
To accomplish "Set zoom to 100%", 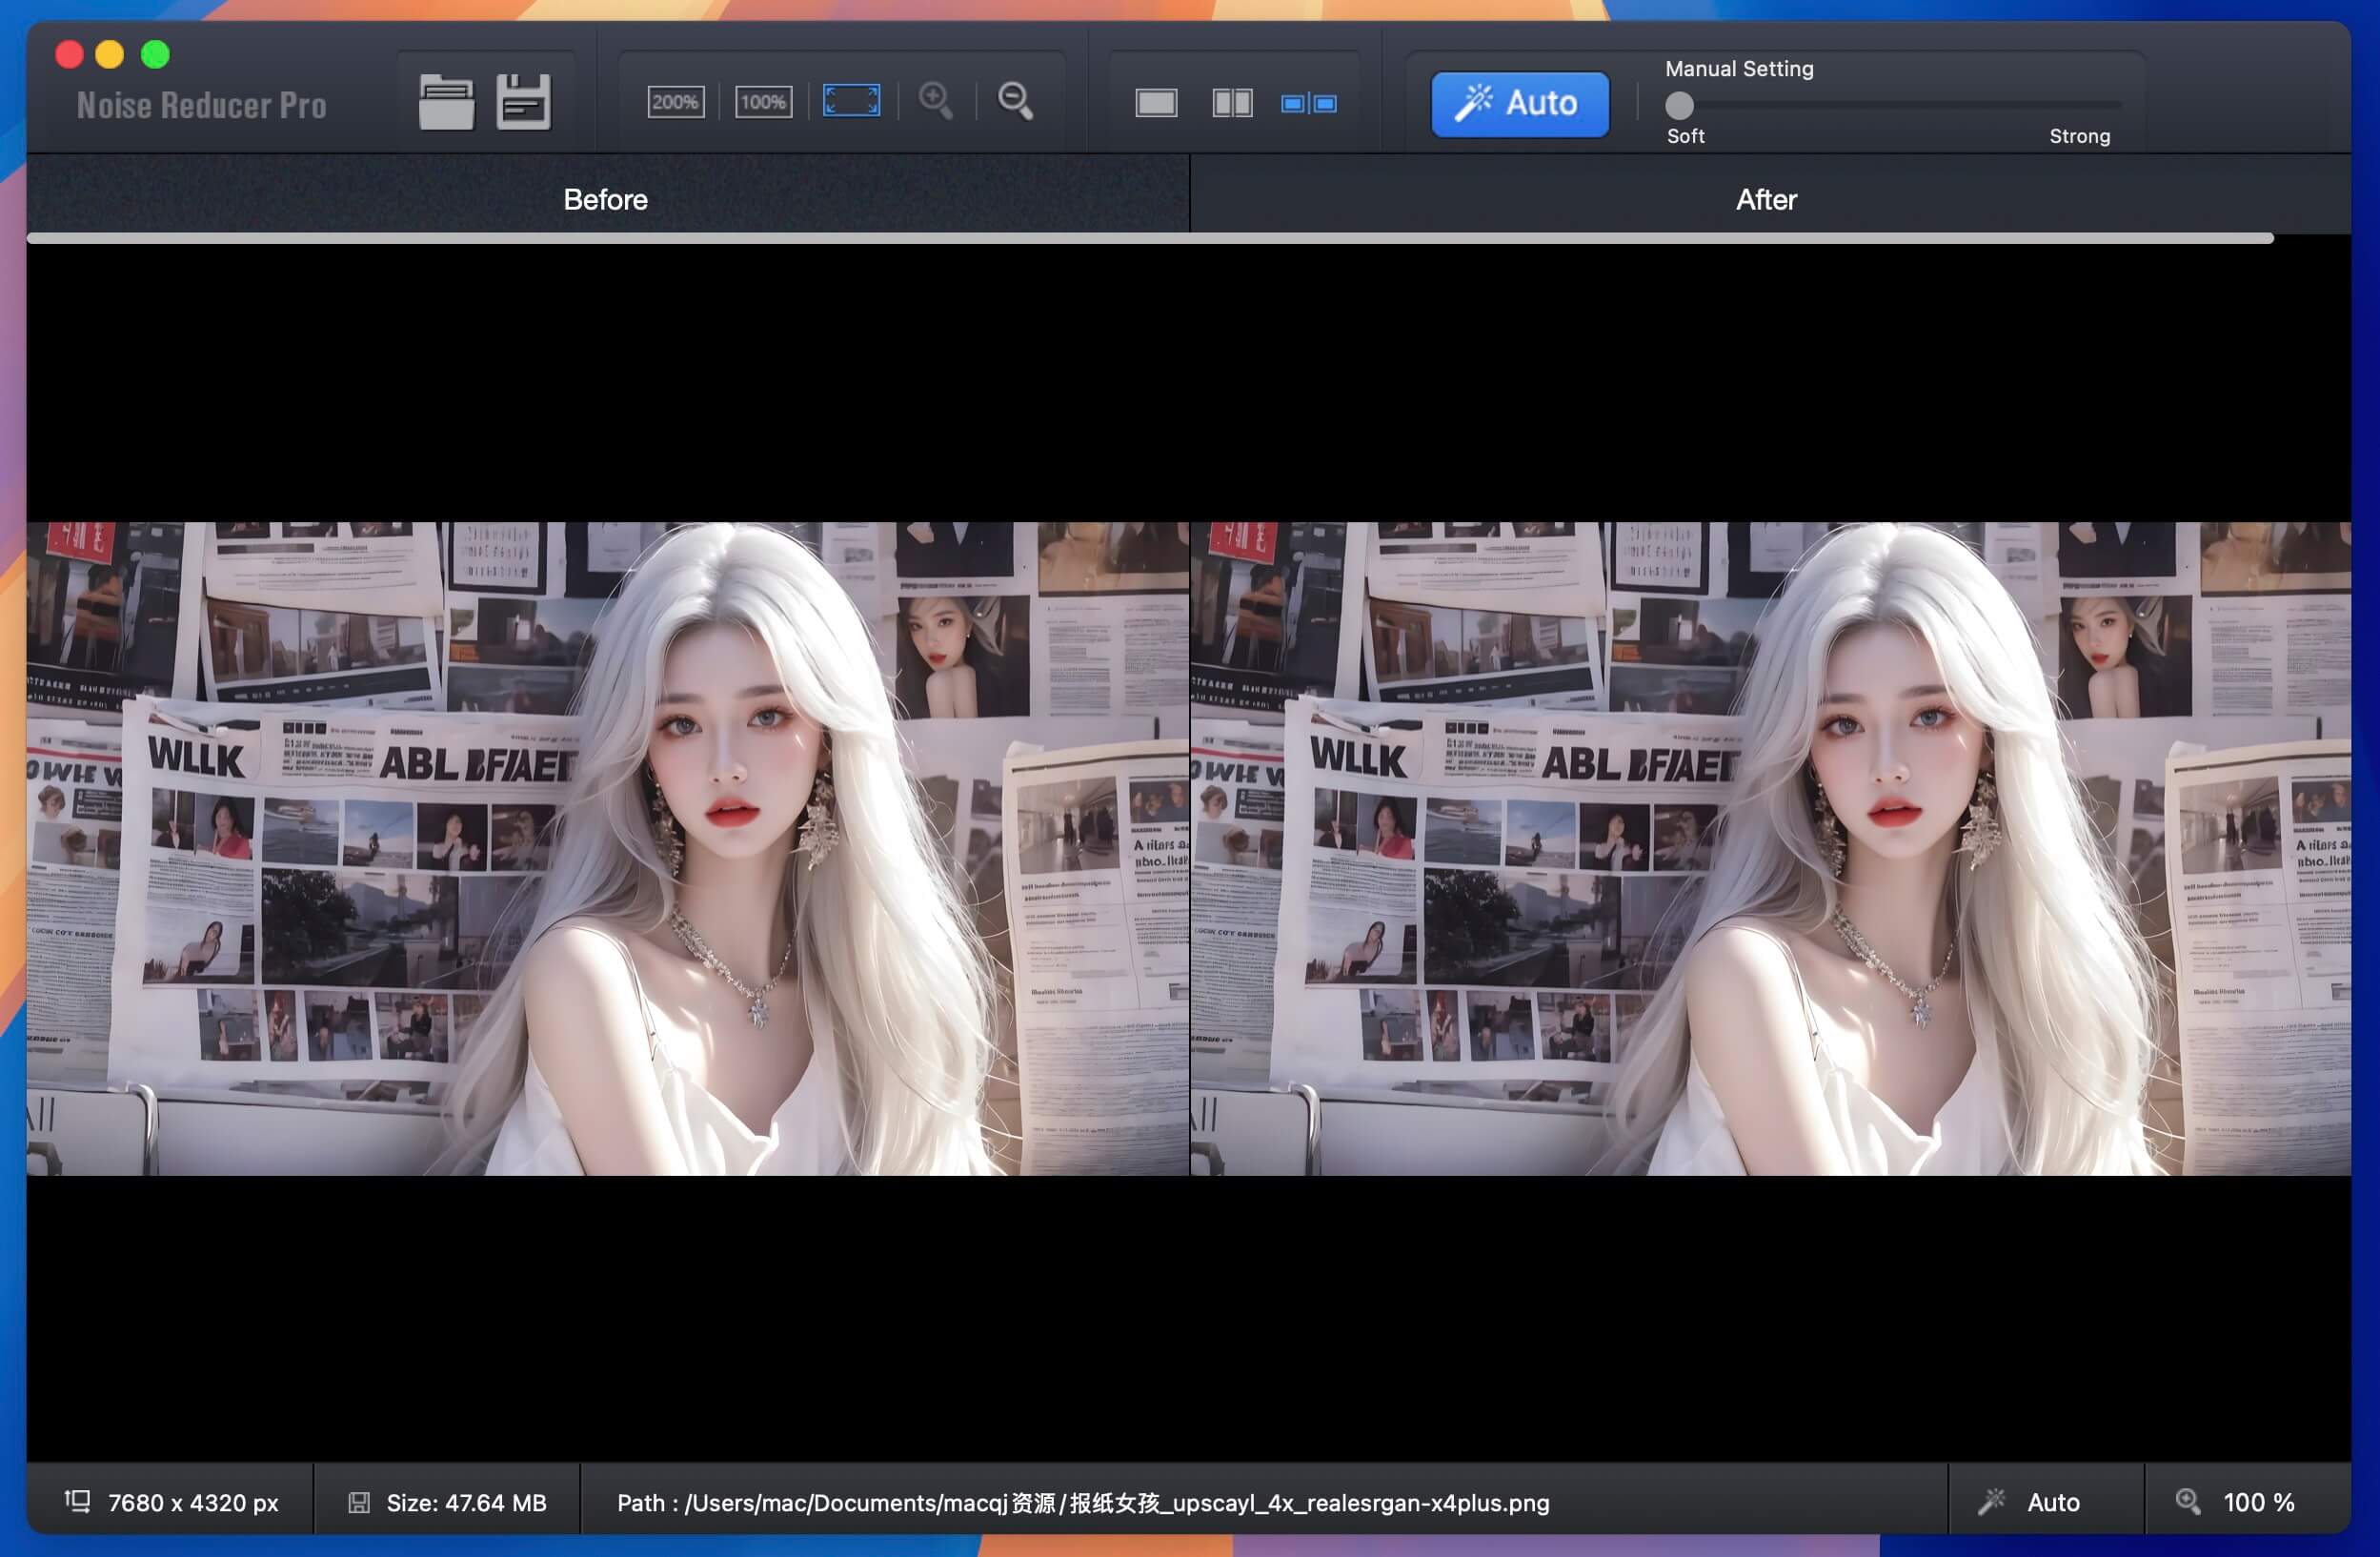I will click(763, 102).
